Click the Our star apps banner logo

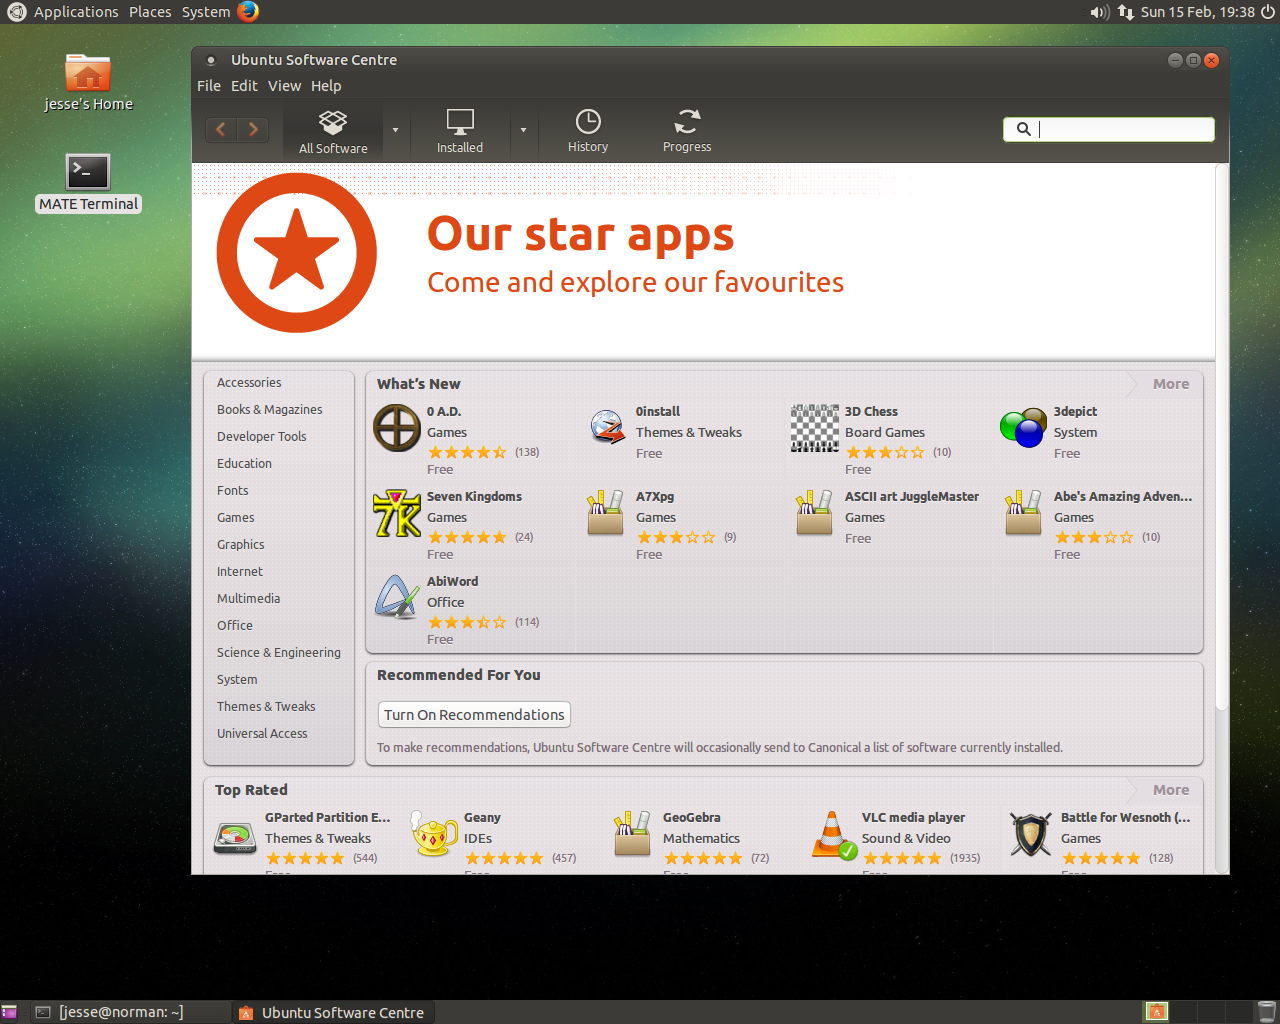coord(297,252)
